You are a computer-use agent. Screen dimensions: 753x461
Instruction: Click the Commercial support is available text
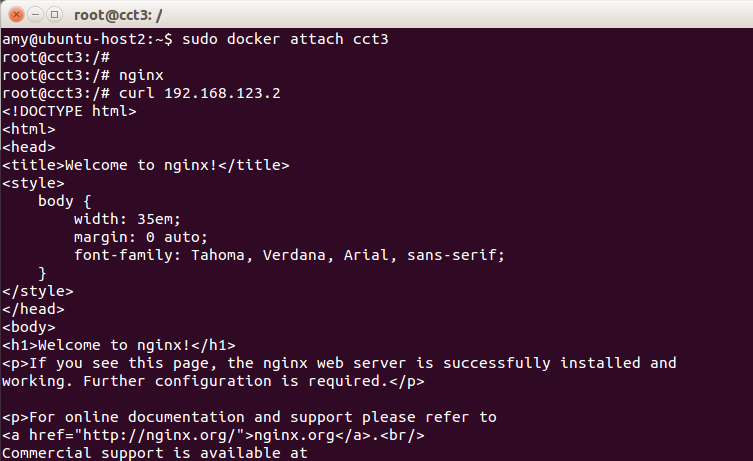(155, 453)
